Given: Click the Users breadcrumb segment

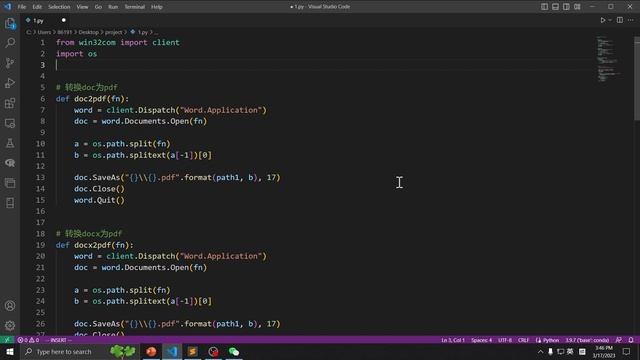Looking at the screenshot, I should (x=44, y=32).
